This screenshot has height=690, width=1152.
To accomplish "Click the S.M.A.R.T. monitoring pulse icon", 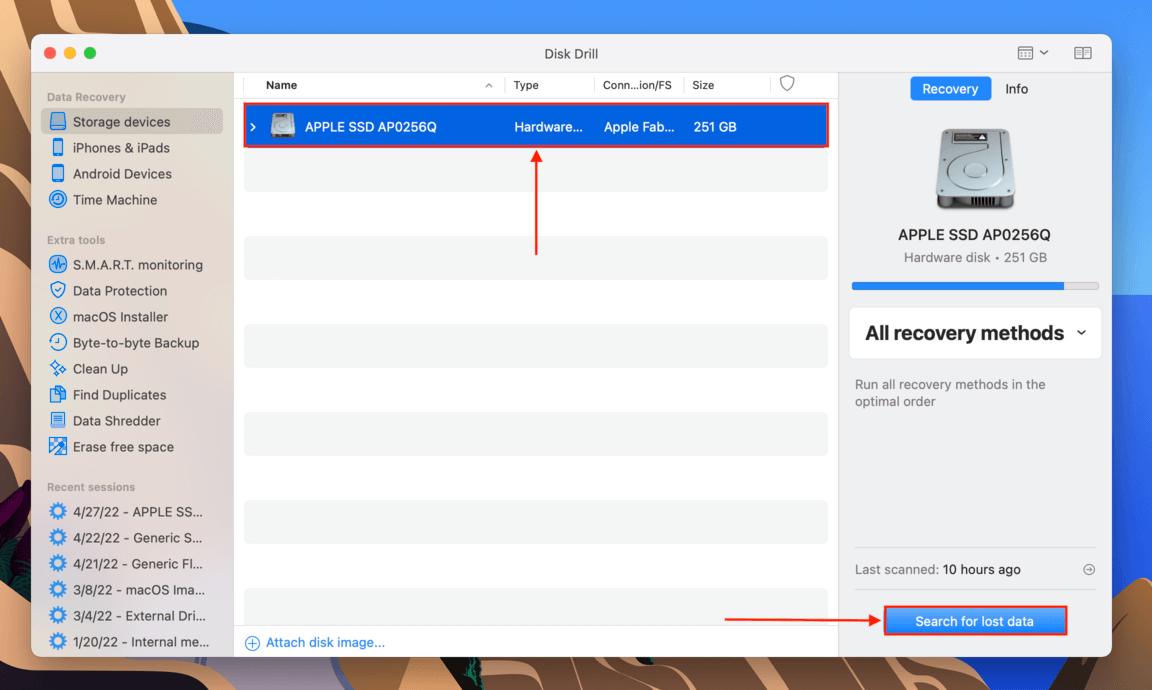I will pos(57,265).
